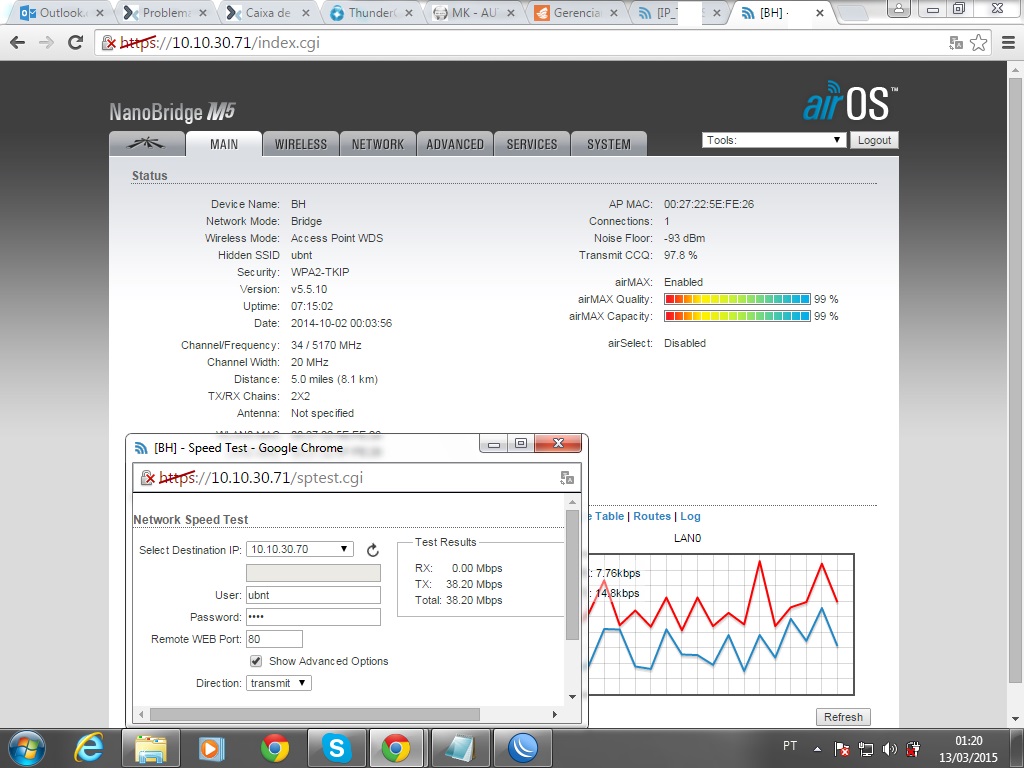Go to the ADVANCED tab

pyautogui.click(x=455, y=144)
